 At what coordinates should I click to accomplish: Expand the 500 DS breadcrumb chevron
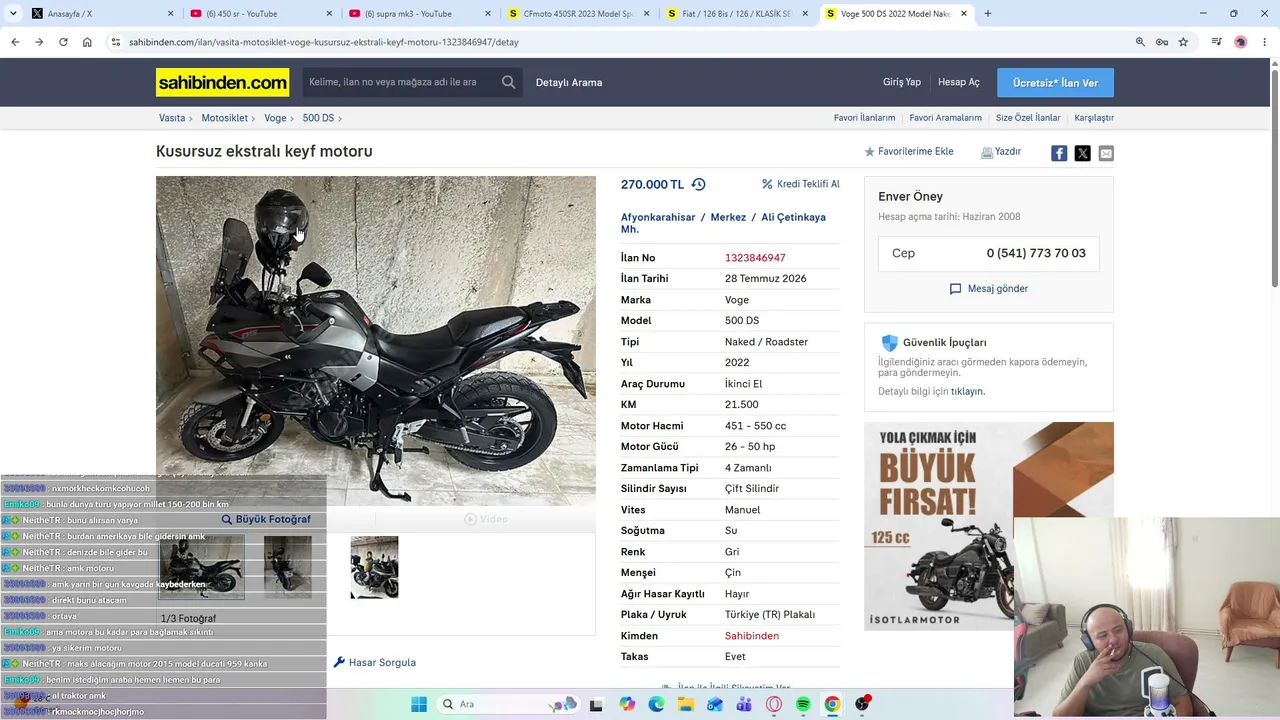coord(340,118)
